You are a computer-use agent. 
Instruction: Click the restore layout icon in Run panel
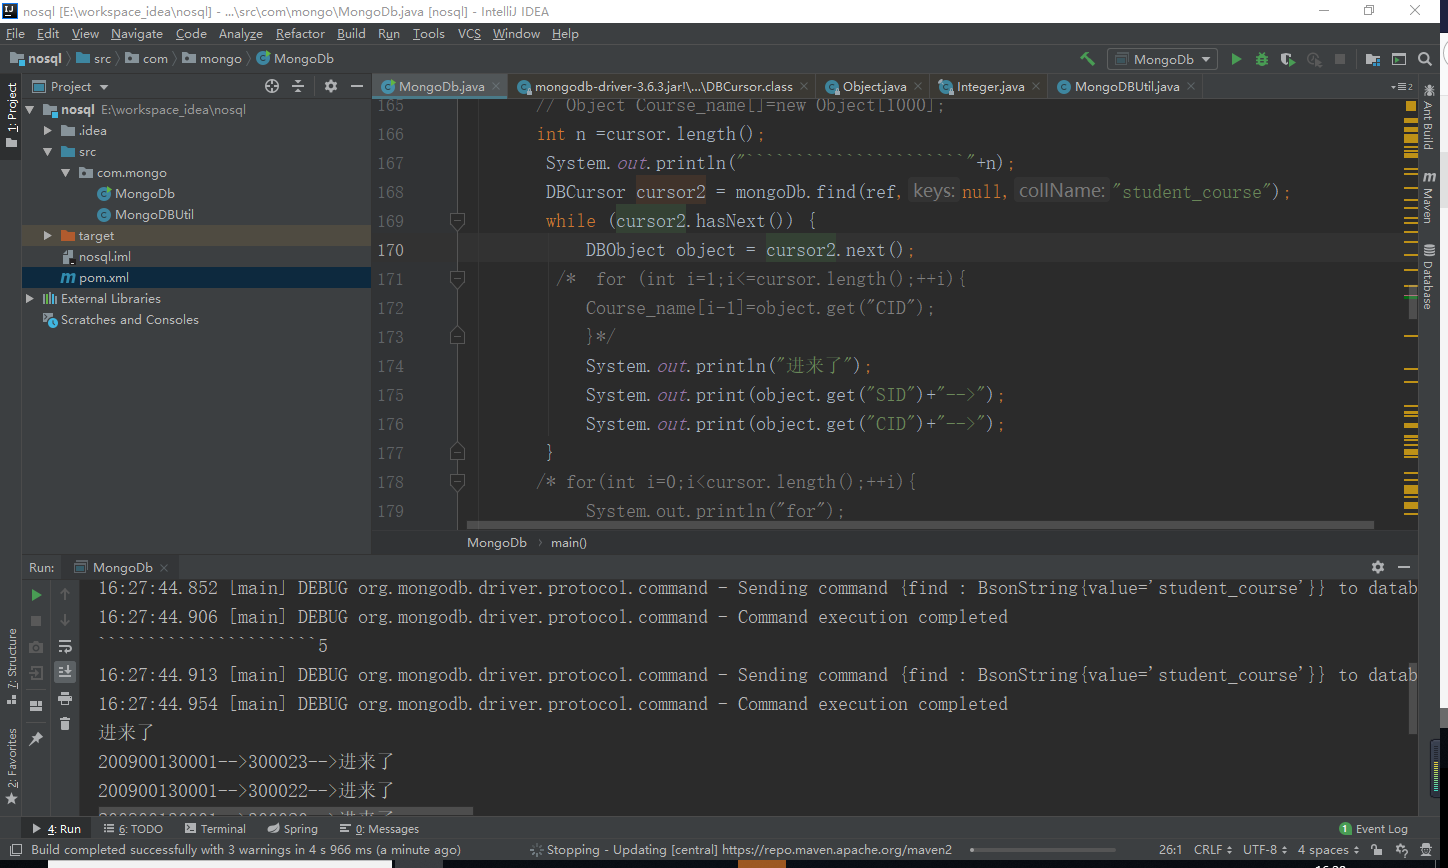37,705
